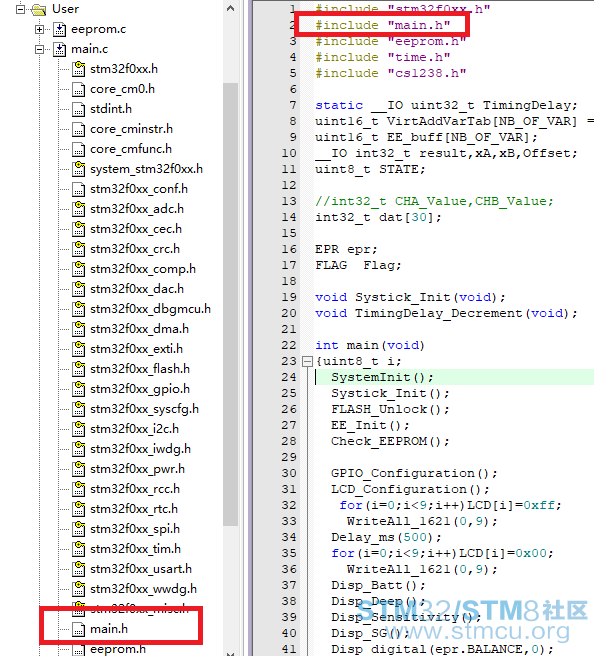This screenshot has height=656, width=594.
Task: Click the int32_t dat[30]; declaration
Action: [x=378, y=217]
